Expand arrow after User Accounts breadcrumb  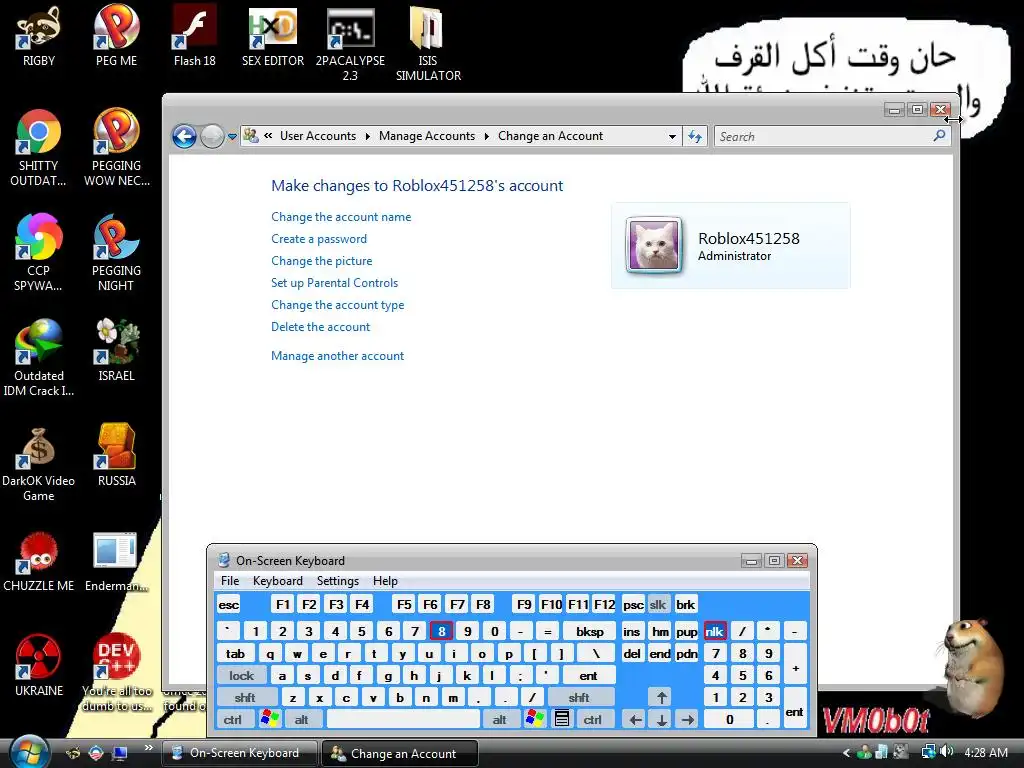pyautogui.click(x=368, y=136)
